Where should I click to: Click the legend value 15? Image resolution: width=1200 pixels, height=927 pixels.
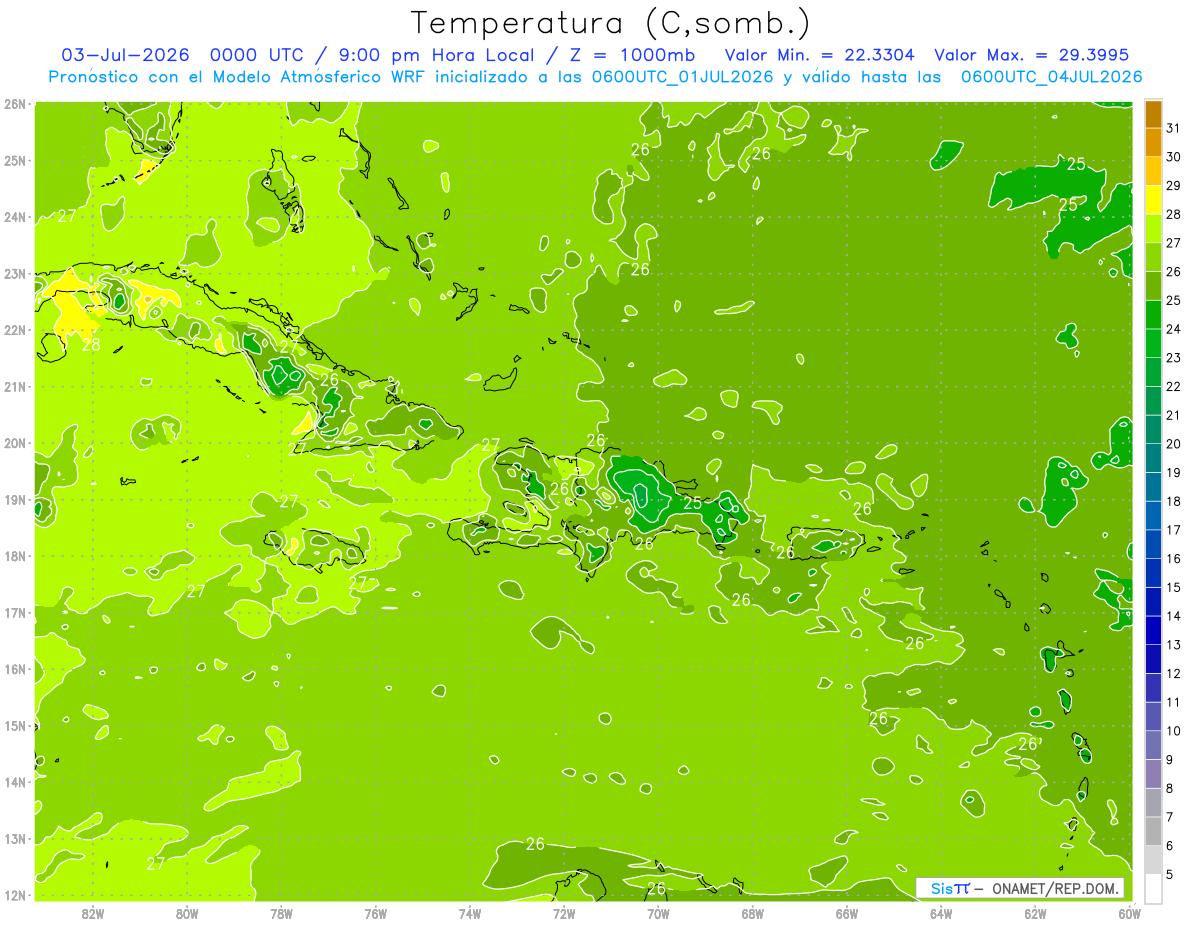click(x=1173, y=587)
